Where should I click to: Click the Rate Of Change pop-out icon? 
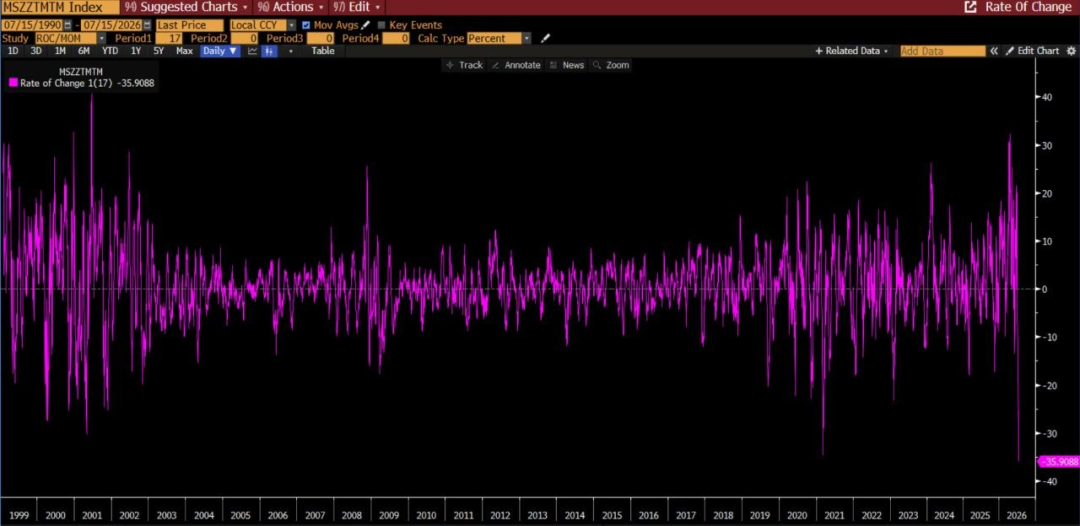click(x=970, y=8)
